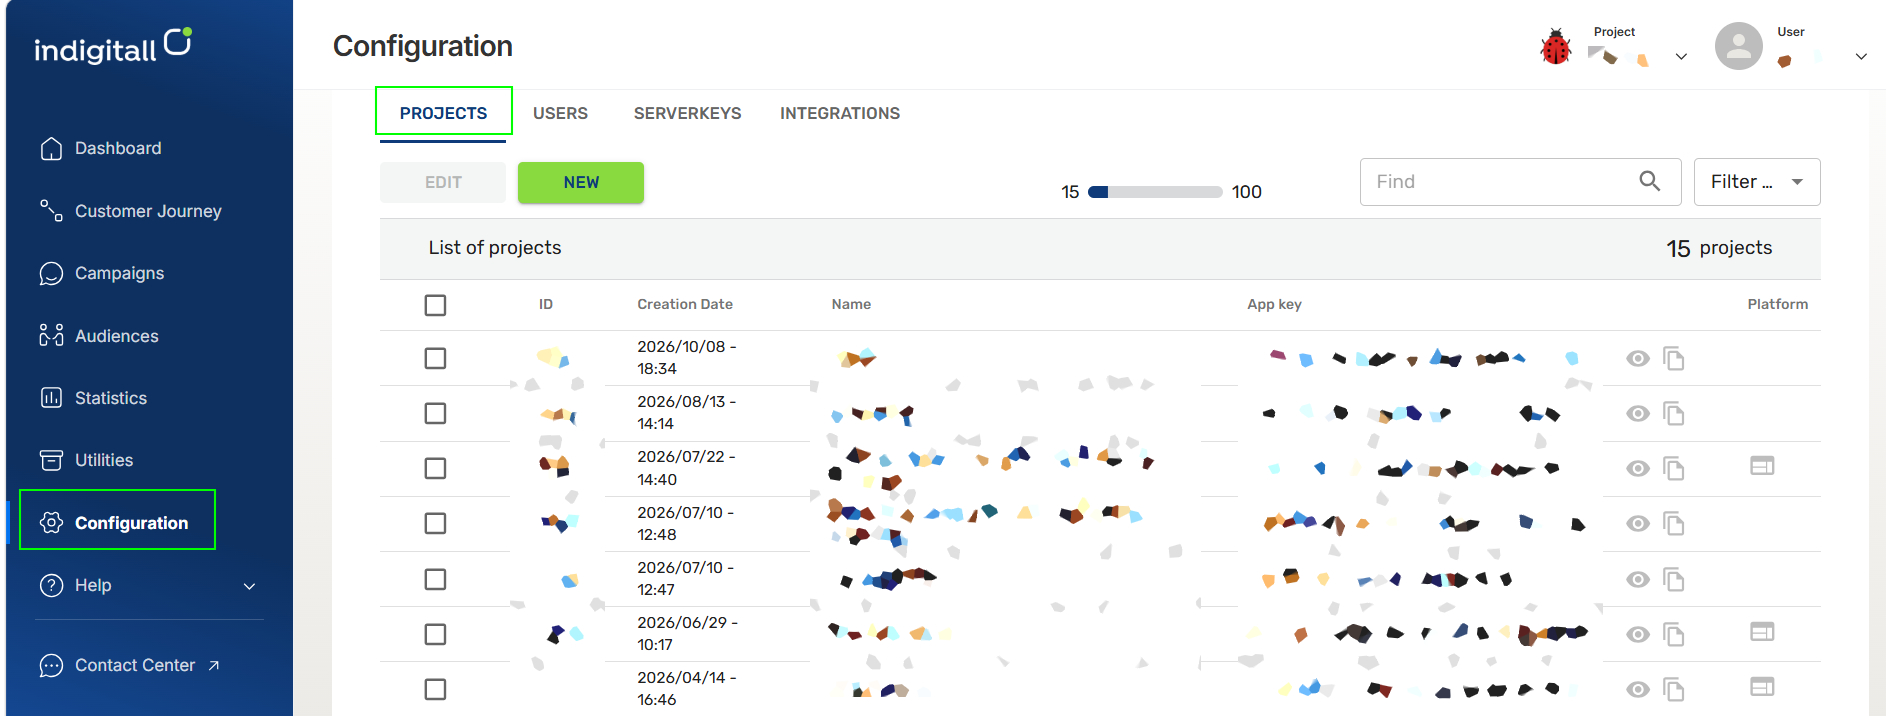Open Dashboard from the sidebar
Image resolution: width=1886 pixels, height=716 pixels.
(x=100, y=148)
